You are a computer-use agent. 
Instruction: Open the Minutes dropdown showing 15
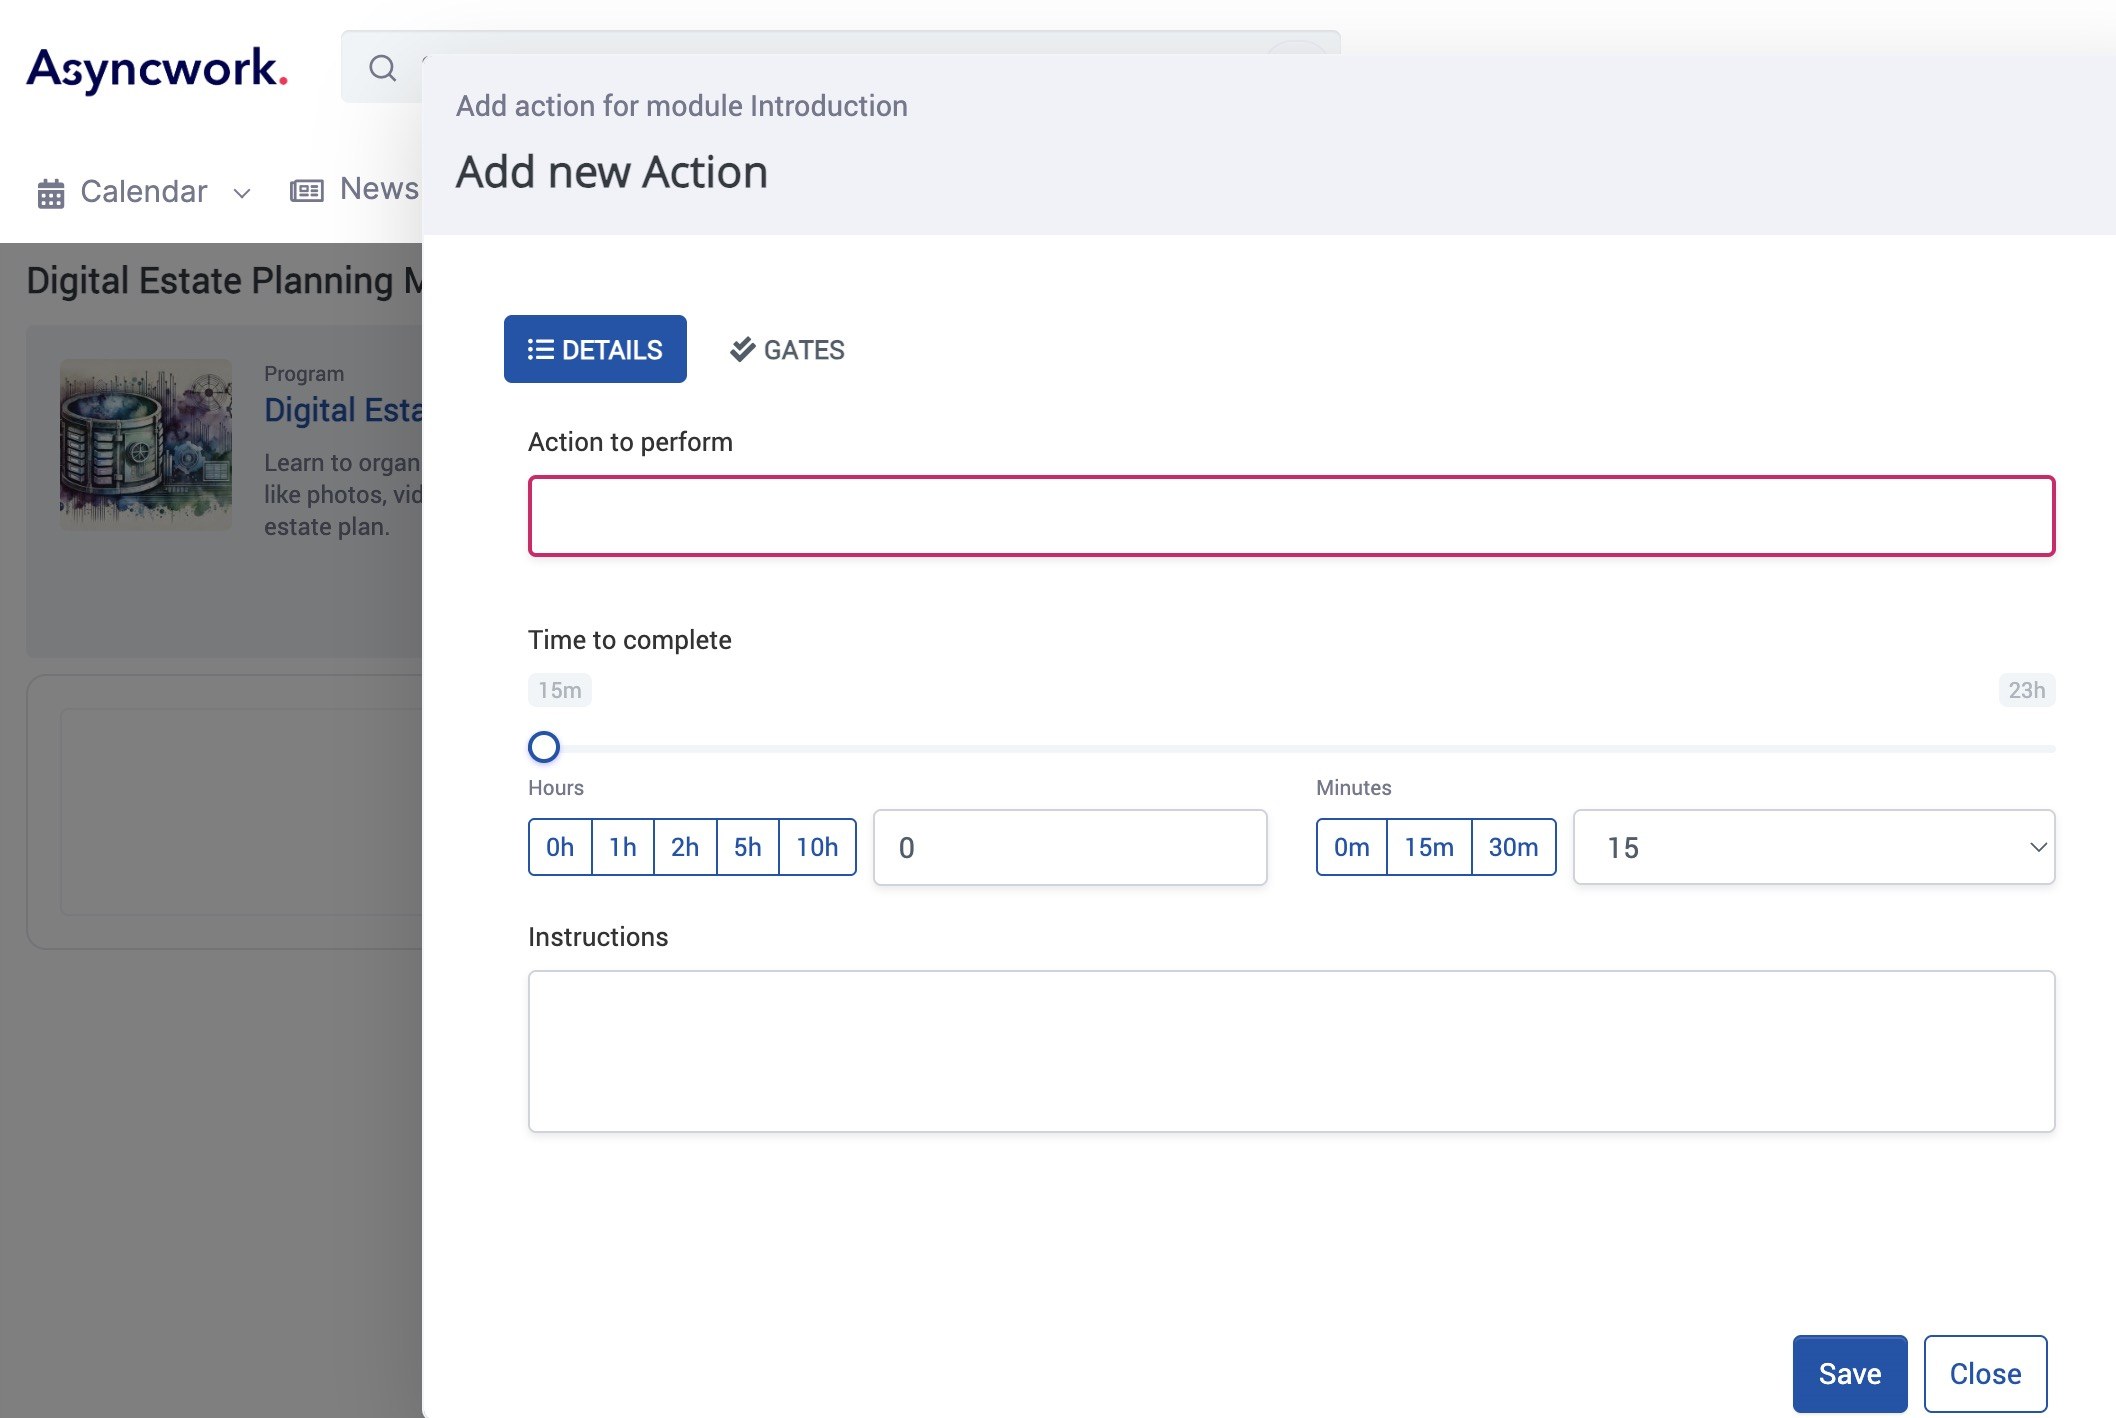pyautogui.click(x=1814, y=847)
